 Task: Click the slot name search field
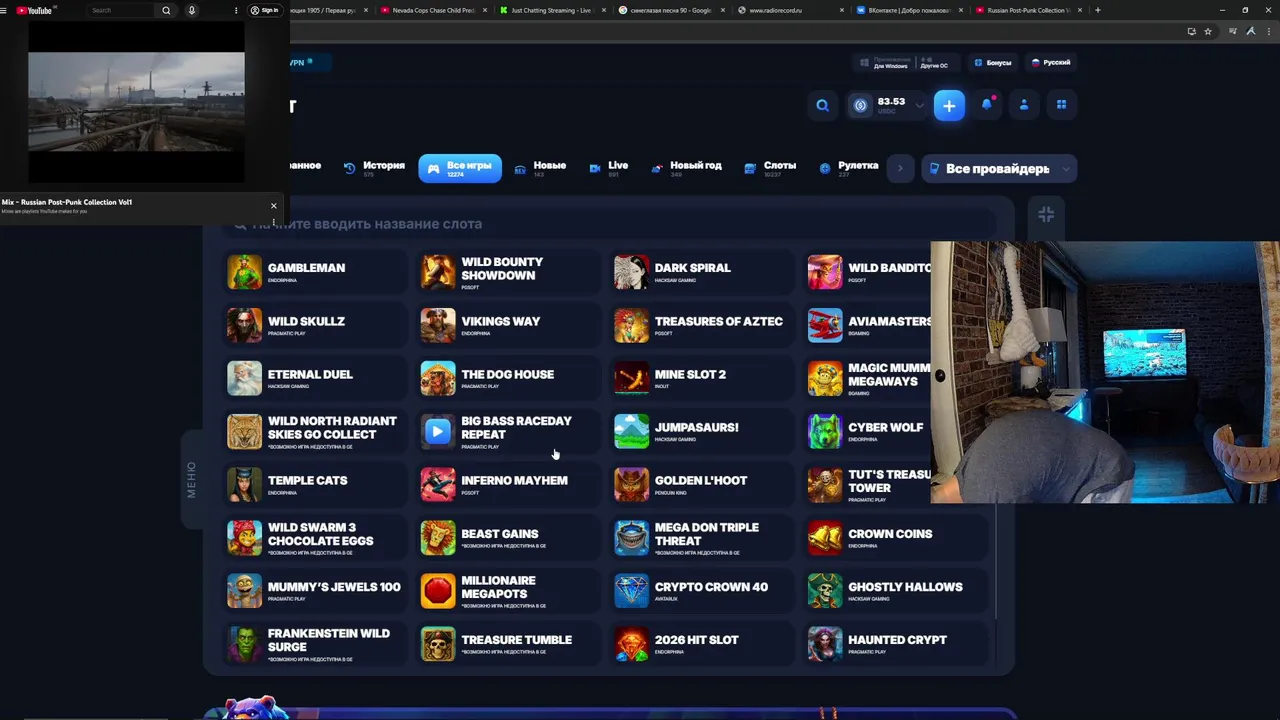(610, 224)
